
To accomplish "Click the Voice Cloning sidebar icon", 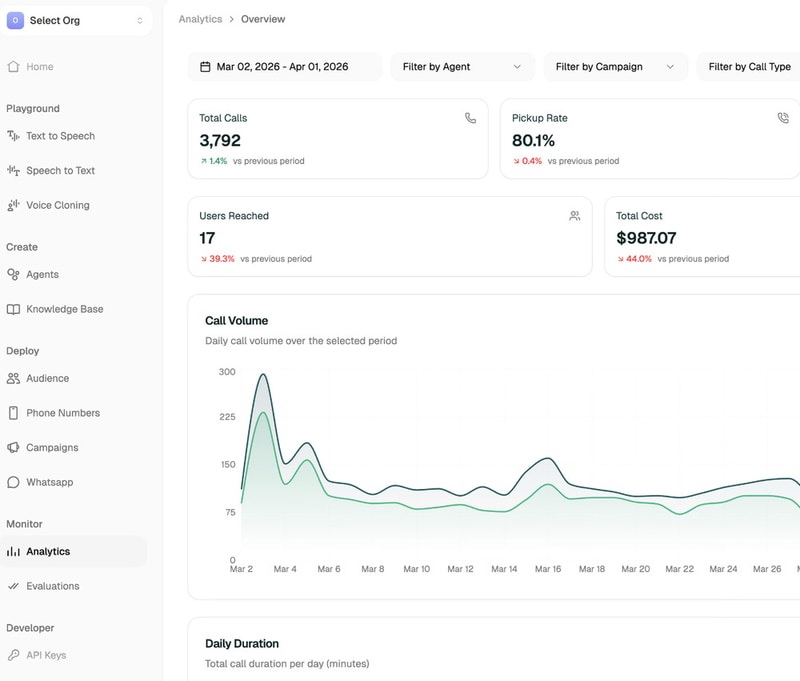I will 13,205.
